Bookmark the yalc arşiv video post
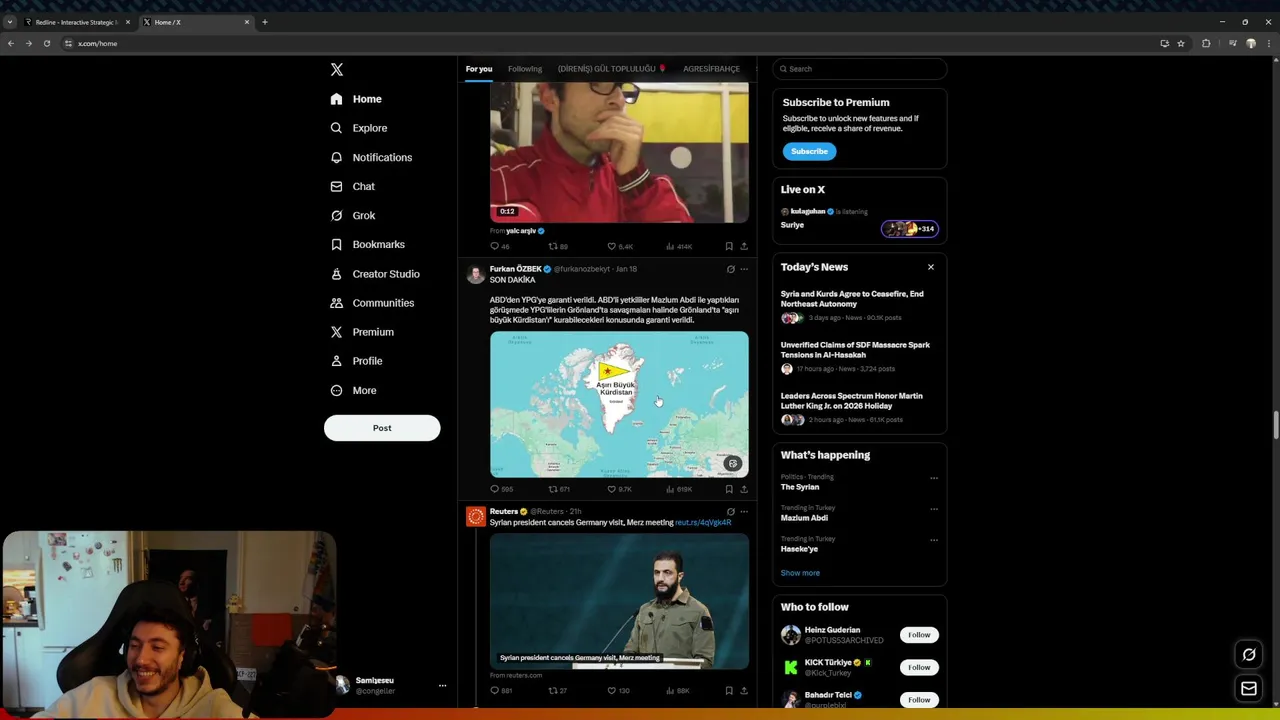Viewport: 1280px width, 720px height. click(x=729, y=246)
